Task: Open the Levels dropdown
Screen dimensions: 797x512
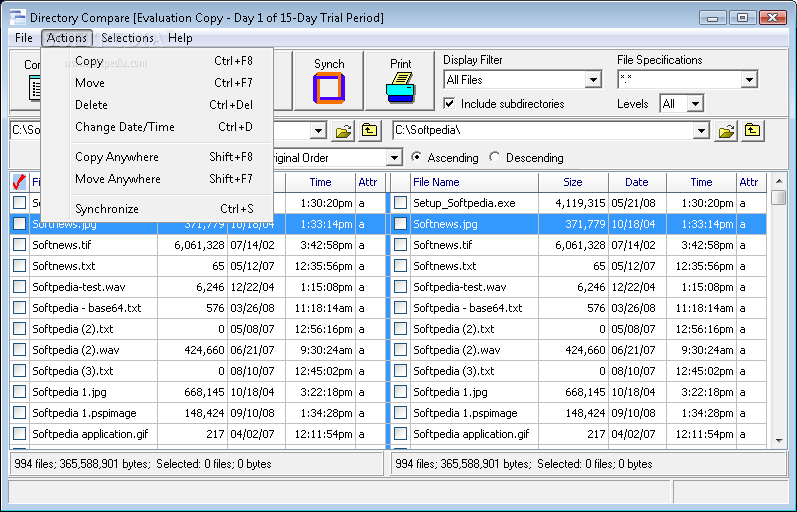Action: point(695,104)
